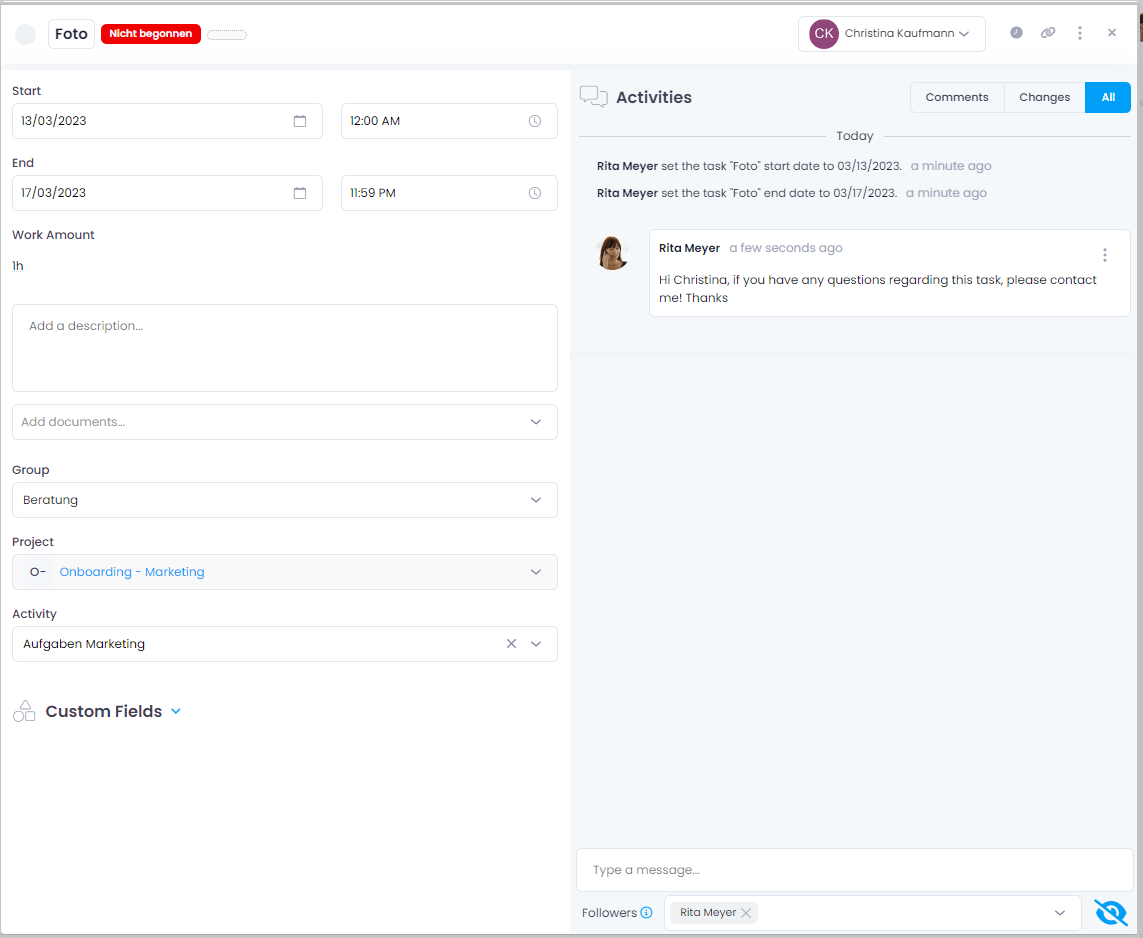The image size is (1143, 938).
Task: Click the Work Amount value 1h
Action: click(x=18, y=266)
